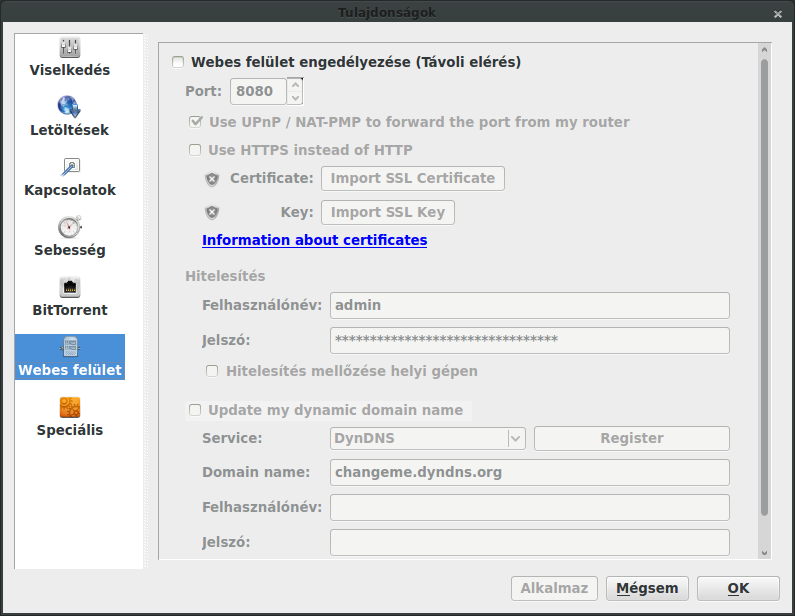Enable Update my dynamic domain name

[x=195, y=410]
